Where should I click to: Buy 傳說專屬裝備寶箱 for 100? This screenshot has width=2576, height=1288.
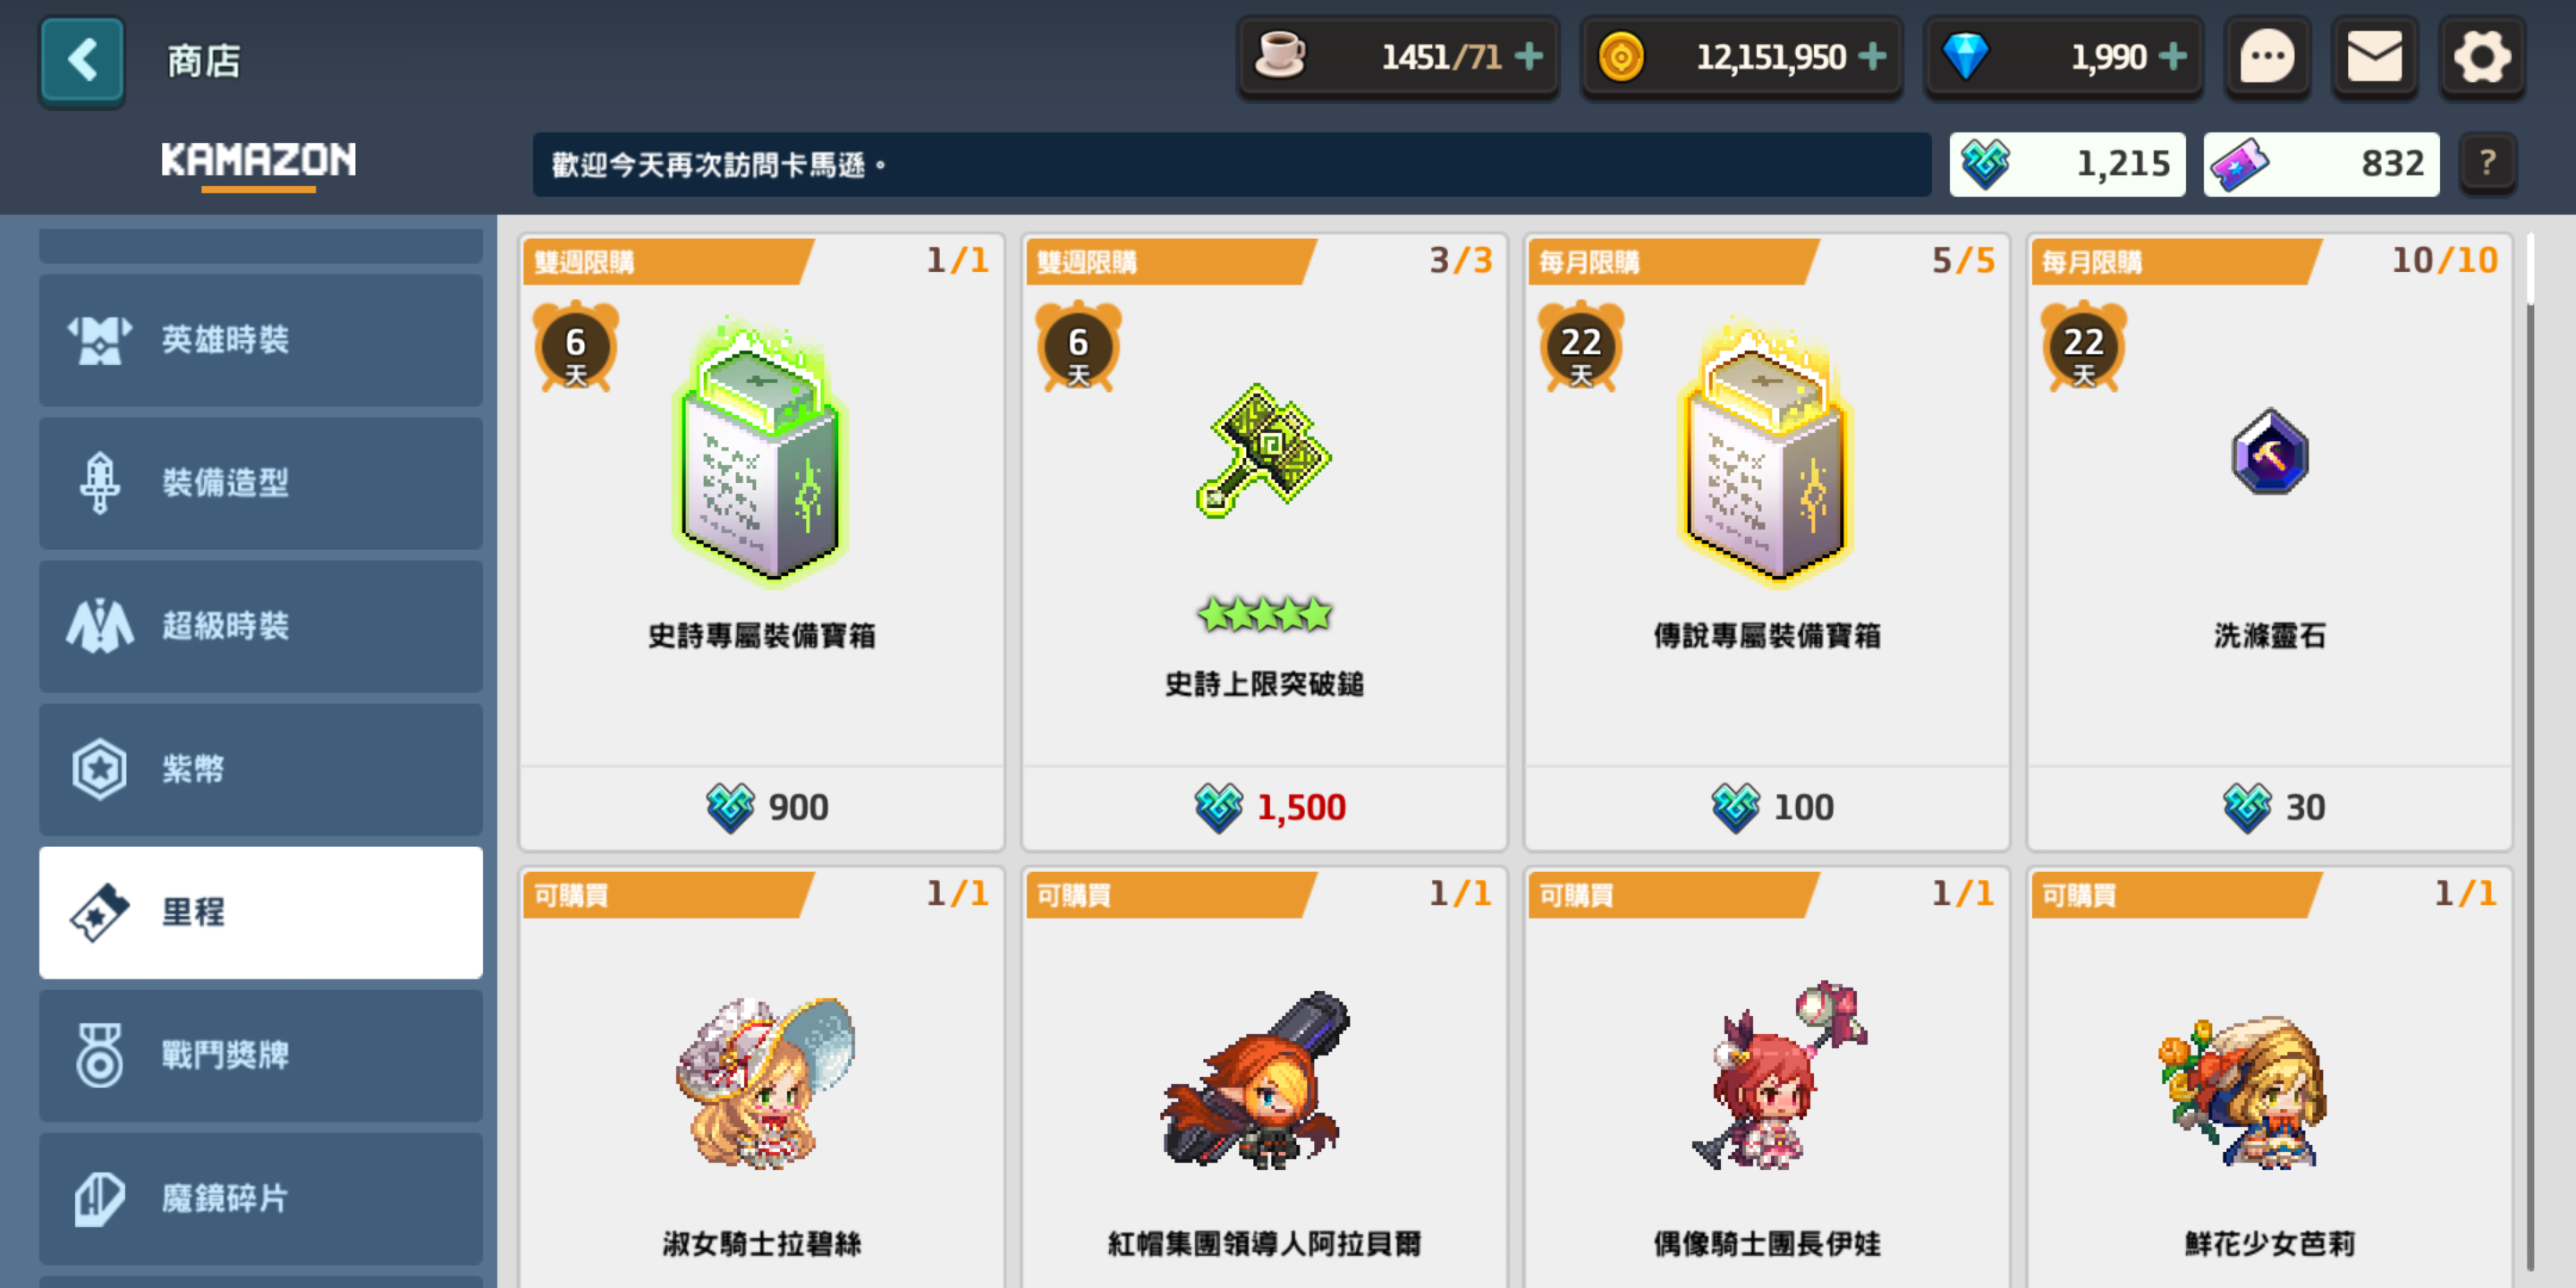(1767, 807)
